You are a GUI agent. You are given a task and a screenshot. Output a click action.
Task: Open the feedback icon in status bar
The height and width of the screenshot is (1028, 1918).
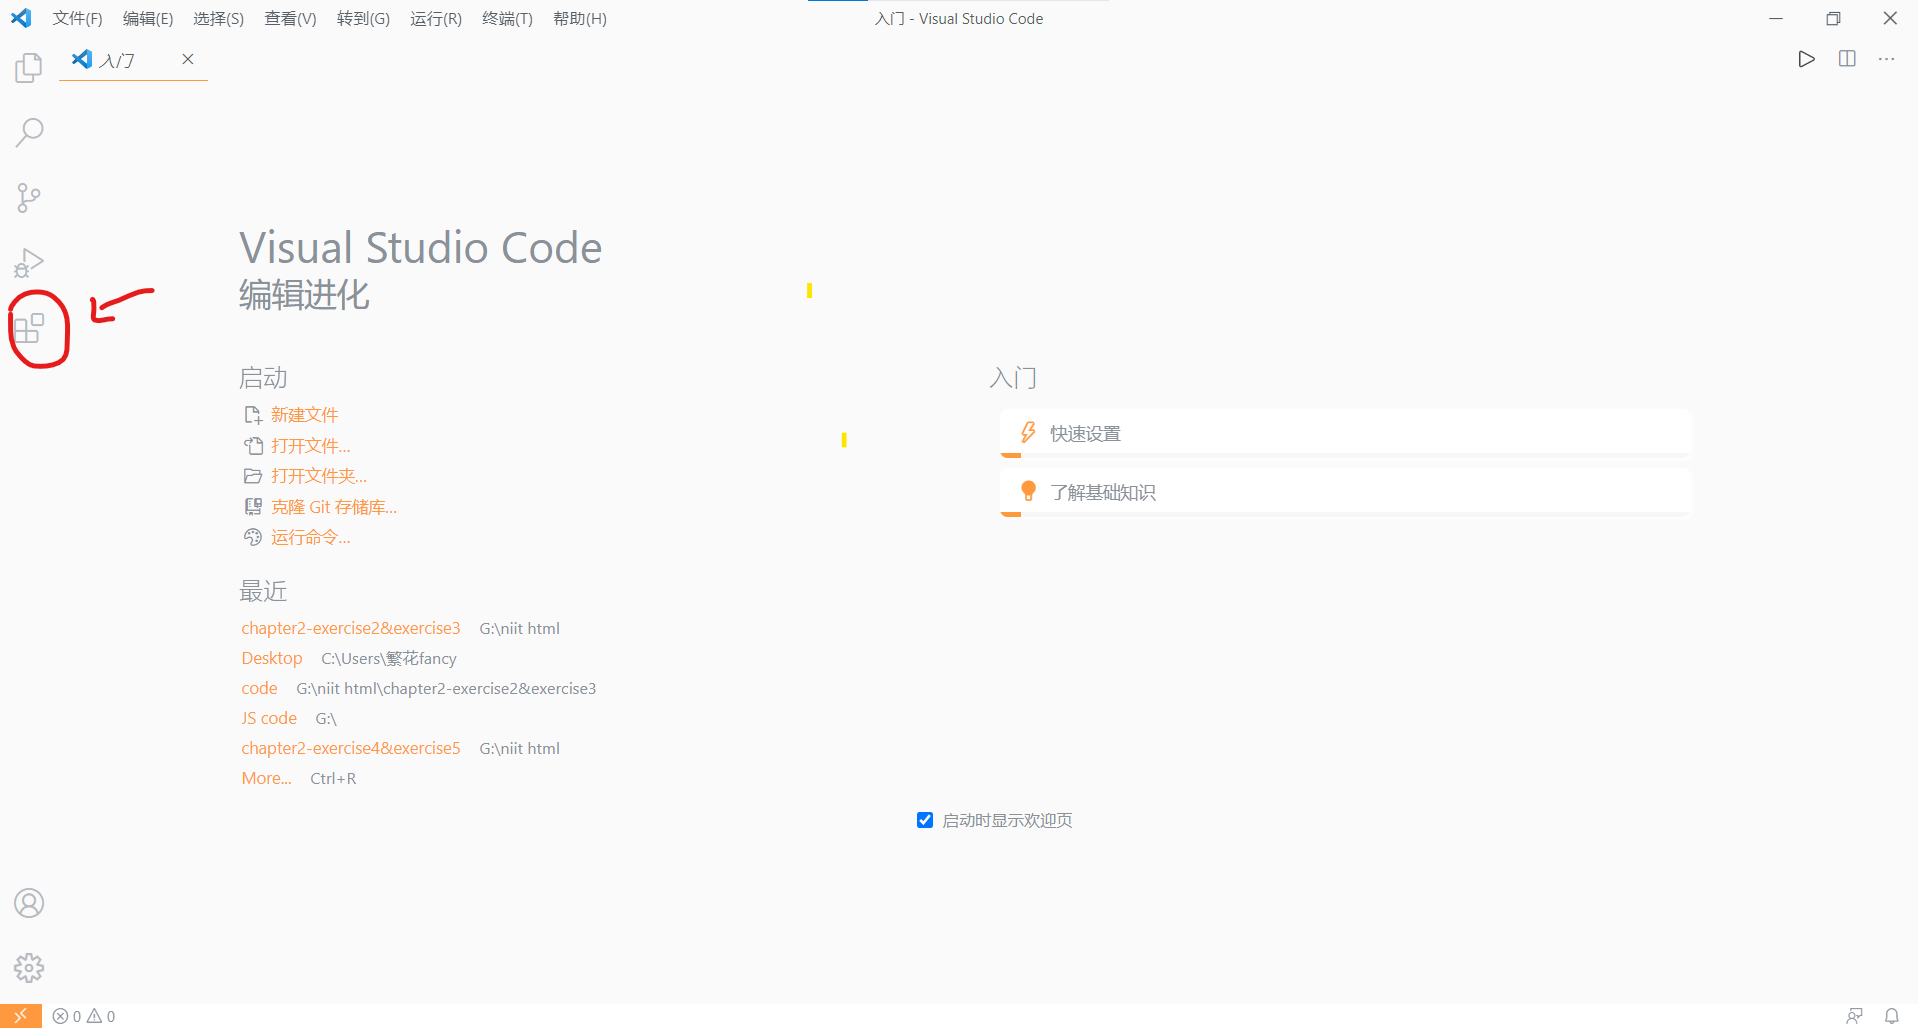(x=1854, y=1016)
